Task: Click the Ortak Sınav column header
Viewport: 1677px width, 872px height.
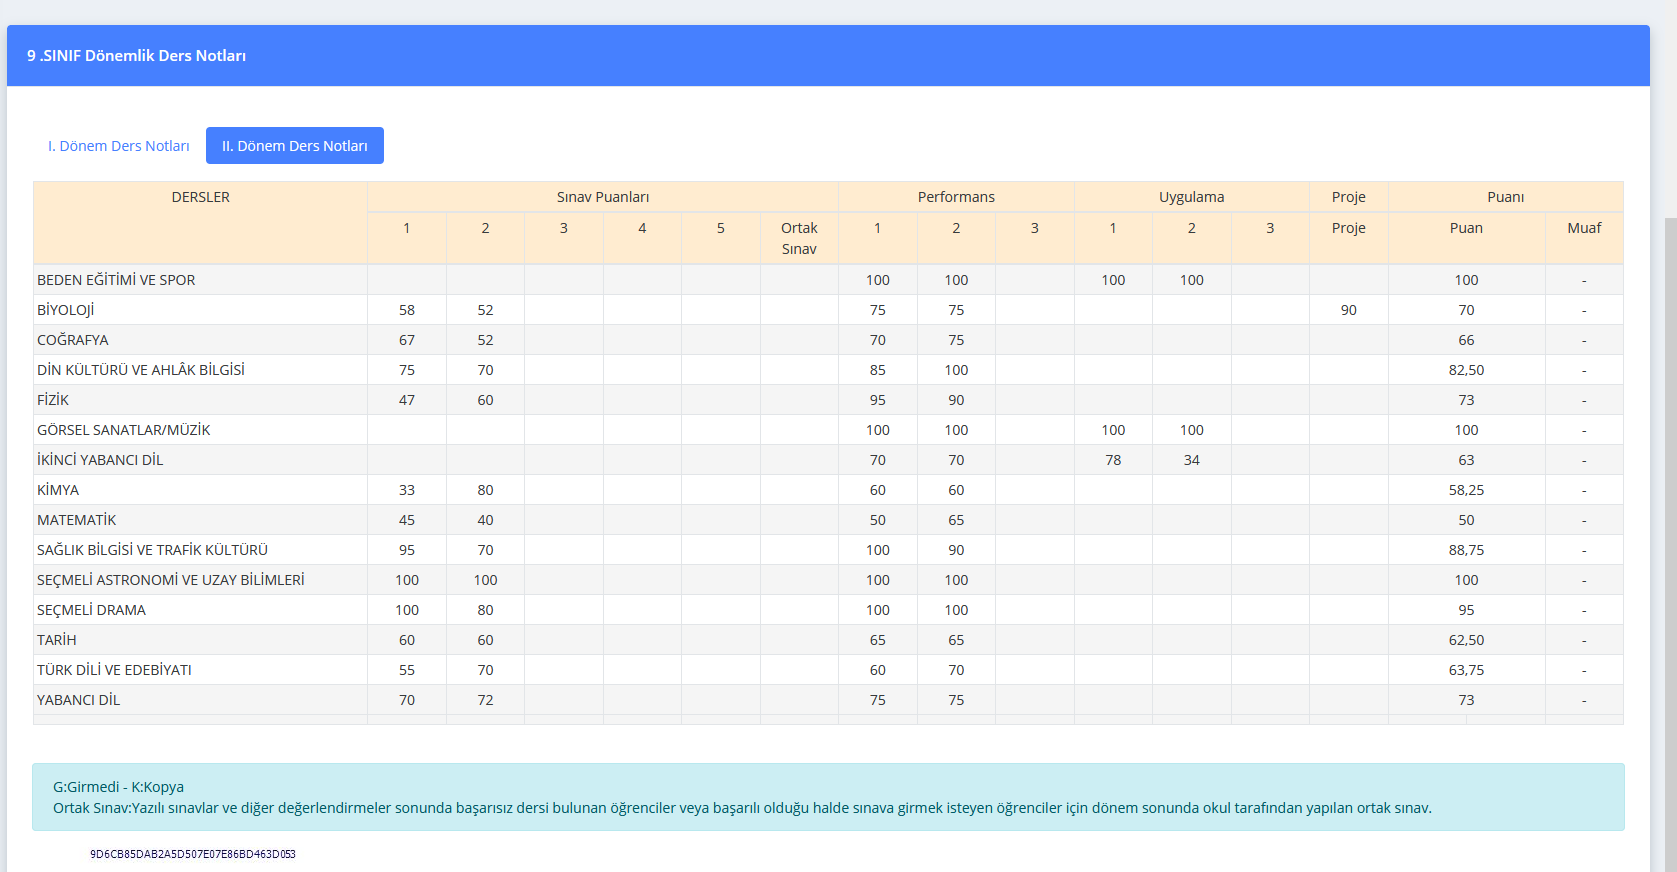Action: (799, 238)
